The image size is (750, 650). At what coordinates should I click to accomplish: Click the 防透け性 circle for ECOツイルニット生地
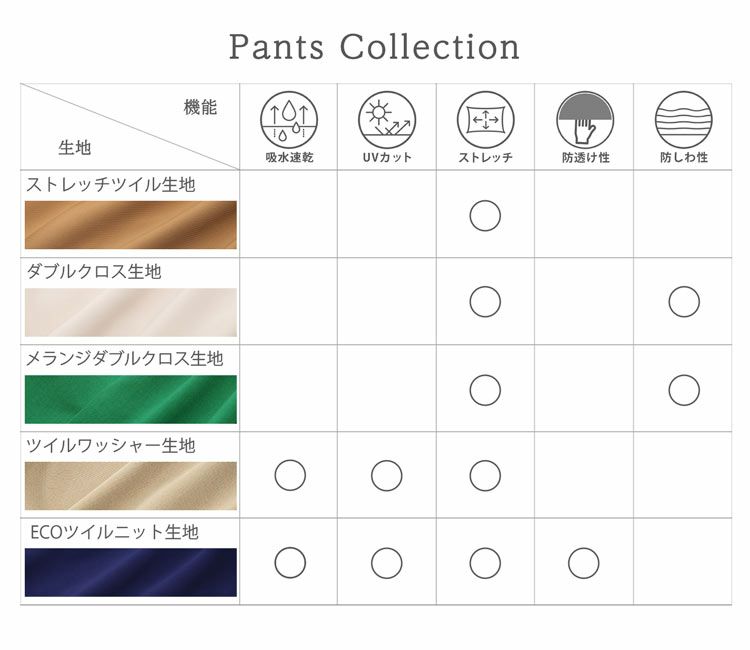click(584, 563)
